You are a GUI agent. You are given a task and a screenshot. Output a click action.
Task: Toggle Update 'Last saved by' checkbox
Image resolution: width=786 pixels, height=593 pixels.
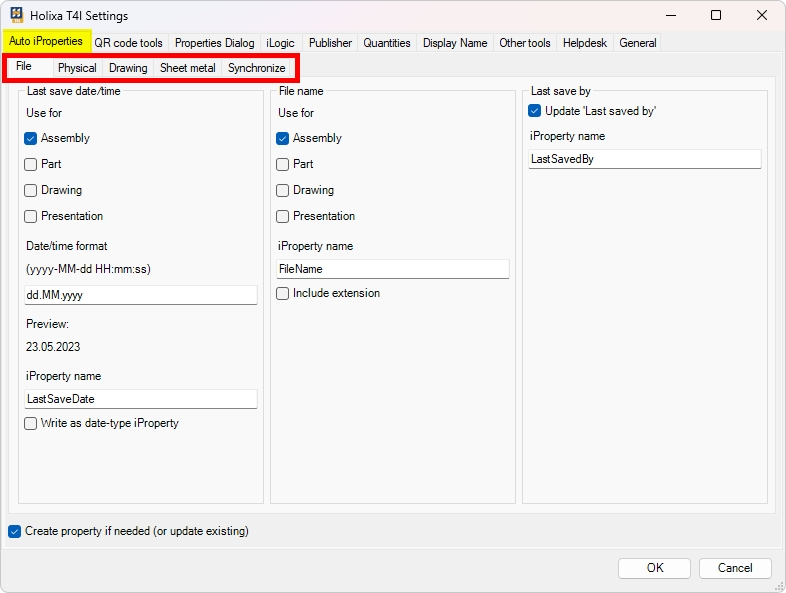pyautogui.click(x=535, y=111)
